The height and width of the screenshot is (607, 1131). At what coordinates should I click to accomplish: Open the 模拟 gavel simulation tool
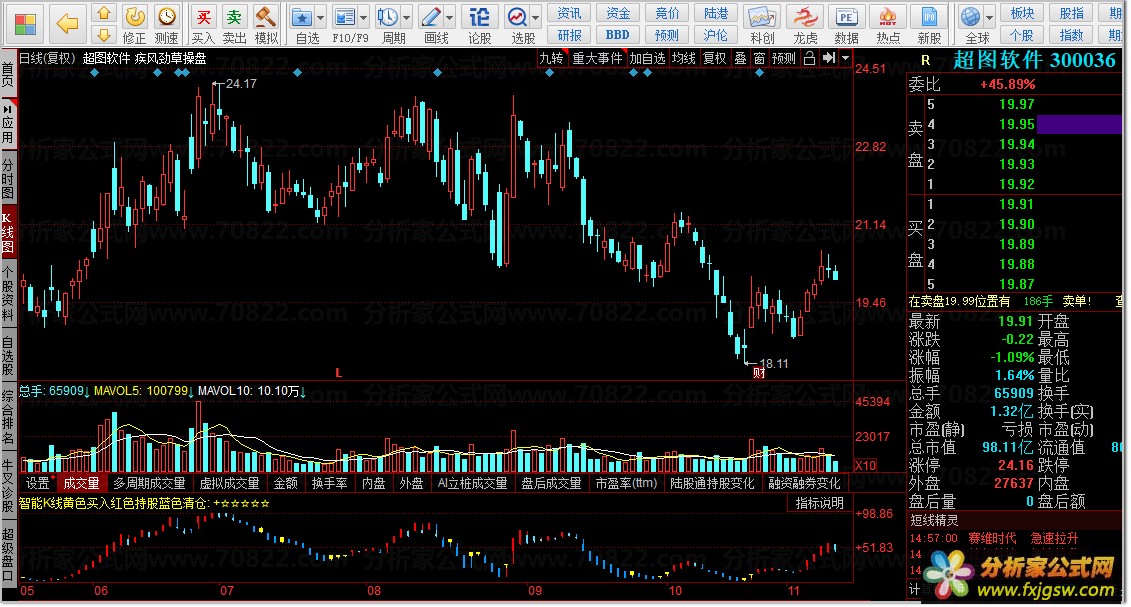point(266,16)
